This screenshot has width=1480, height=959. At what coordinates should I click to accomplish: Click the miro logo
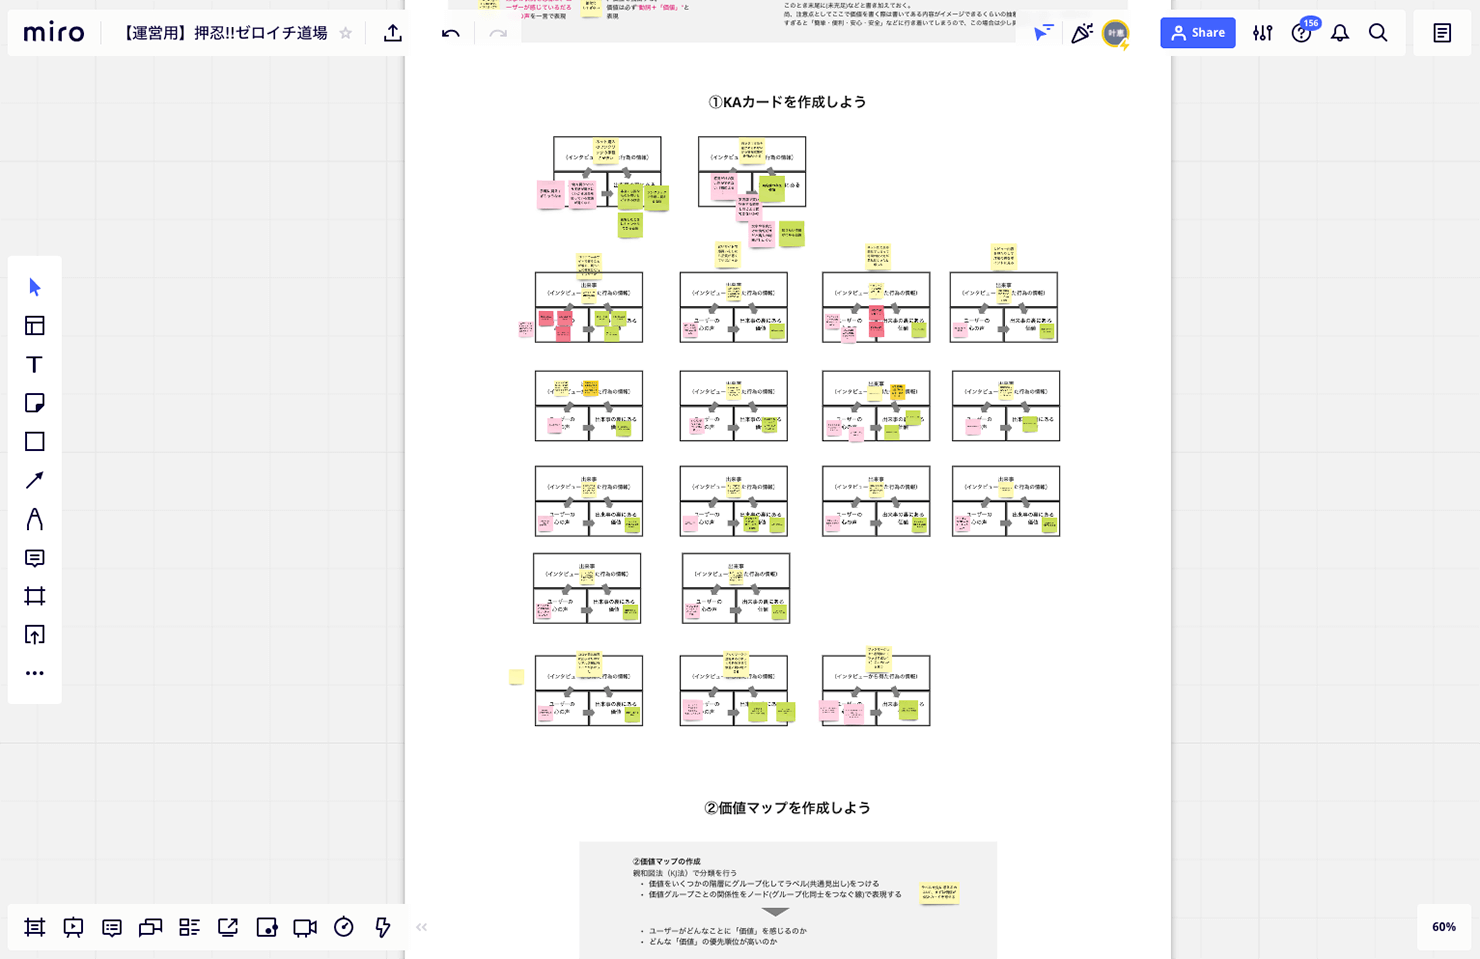[x=54, y=33]
